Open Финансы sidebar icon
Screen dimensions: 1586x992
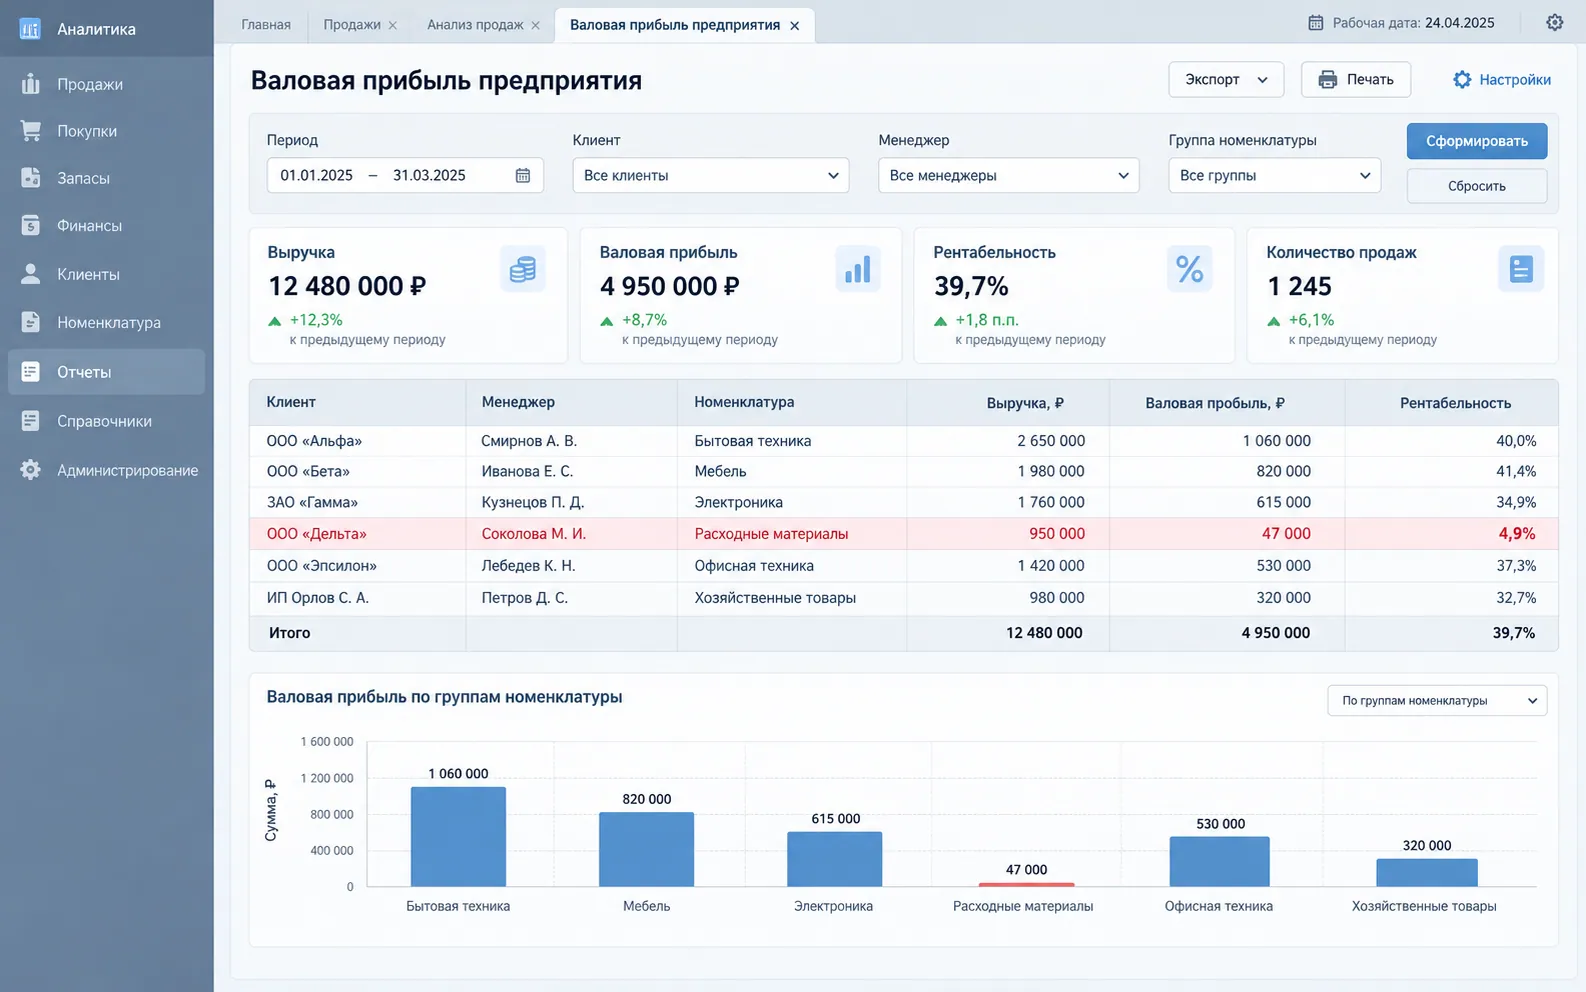(31, 225)
